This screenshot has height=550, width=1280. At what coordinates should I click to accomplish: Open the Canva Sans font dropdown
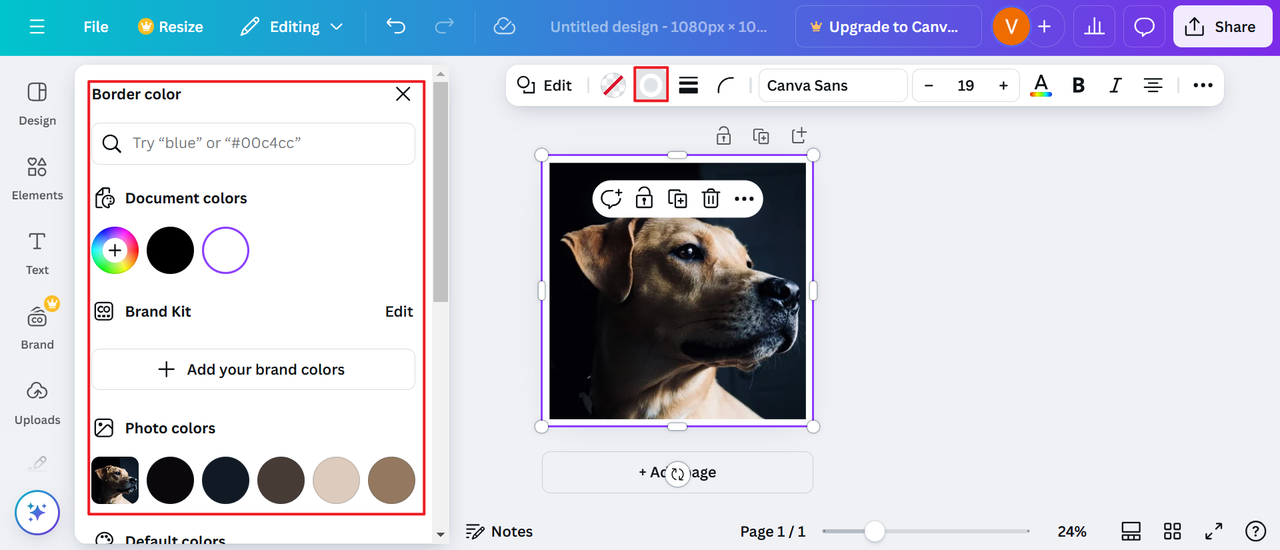832,85
